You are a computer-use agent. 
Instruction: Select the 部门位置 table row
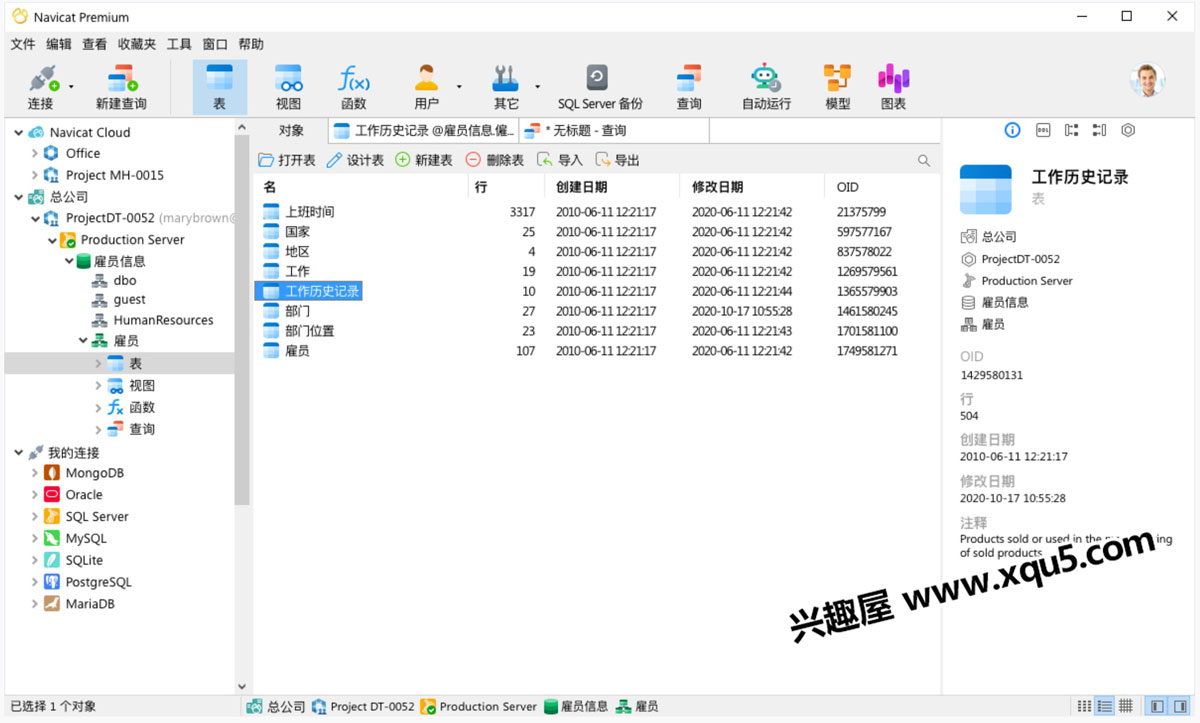pos(597,331)
